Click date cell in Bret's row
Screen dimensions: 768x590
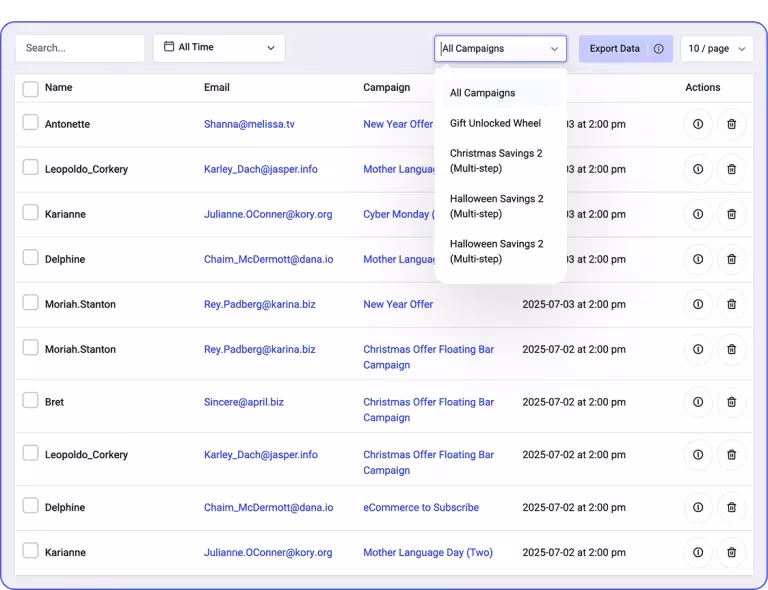point(574,402)
